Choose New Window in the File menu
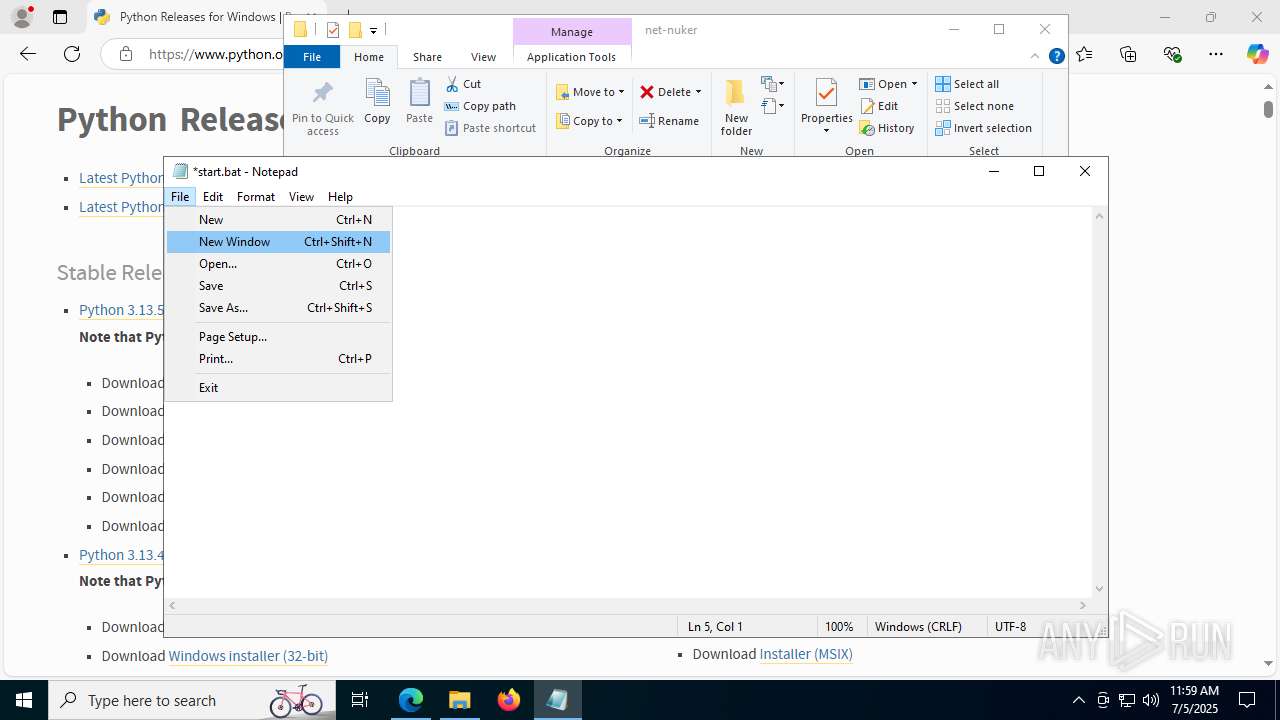Image resolution: width=1280 pixels, height=720 pixels. click(278, 241)
